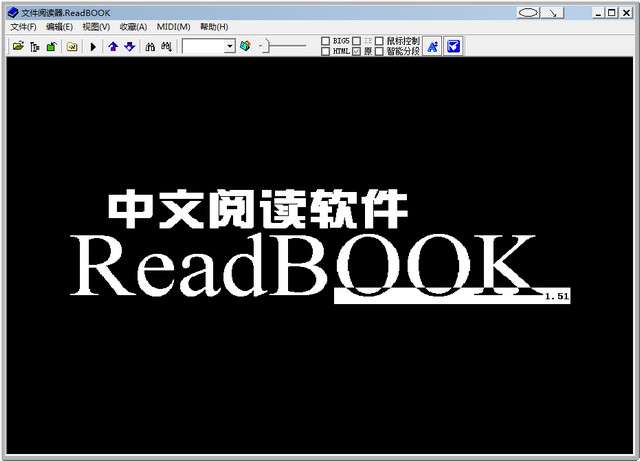This screenshot has height=461, width=640.
Task: Click the open file folder icon
Action: tap(18, 46)
